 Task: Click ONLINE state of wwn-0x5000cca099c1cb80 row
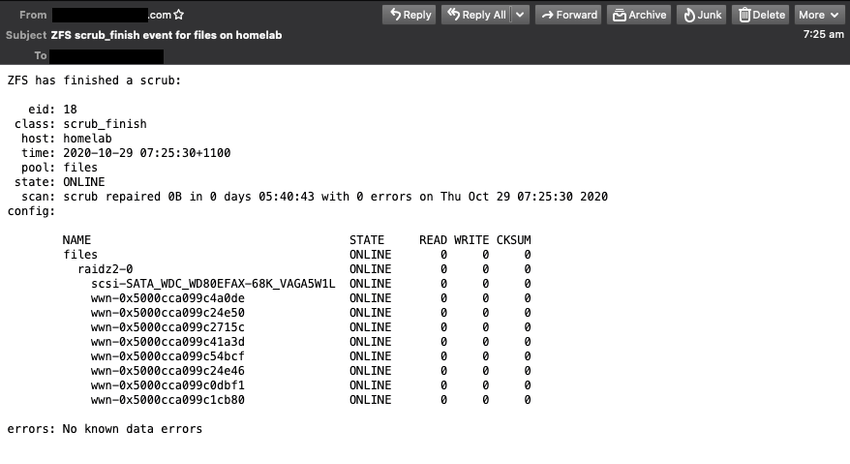point(370,400)
